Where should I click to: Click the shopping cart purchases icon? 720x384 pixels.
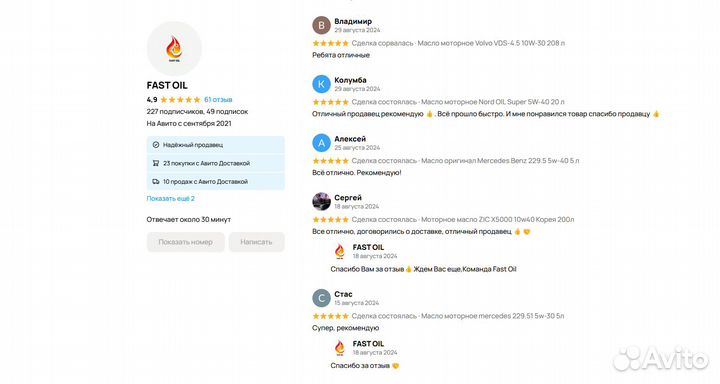tap(156, 163)
